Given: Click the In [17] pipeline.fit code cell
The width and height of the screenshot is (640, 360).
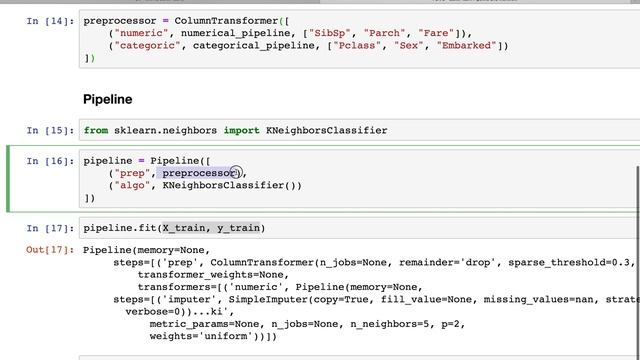Looking at the screenshot, I should 359,228.
